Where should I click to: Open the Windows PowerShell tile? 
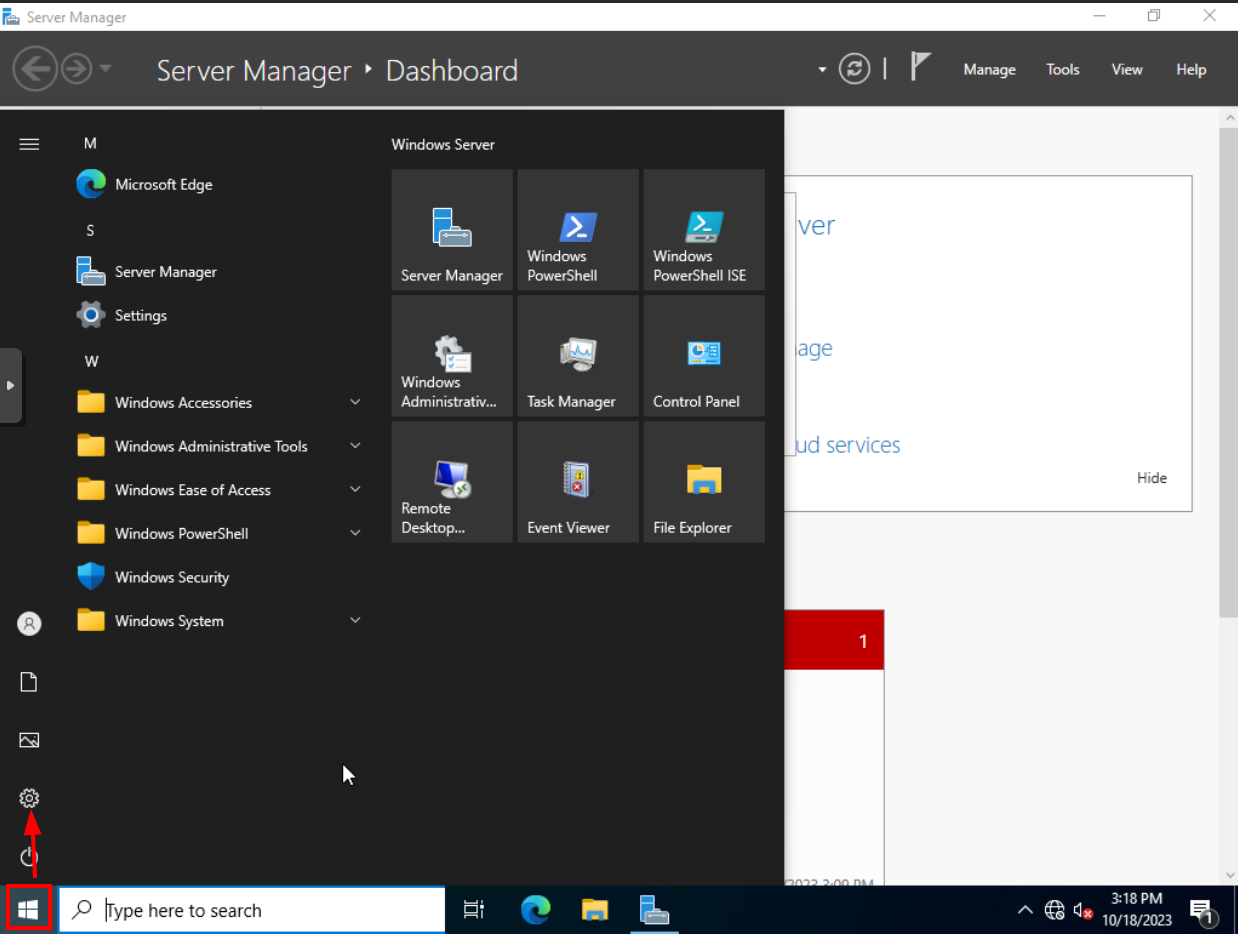(577, 230)
